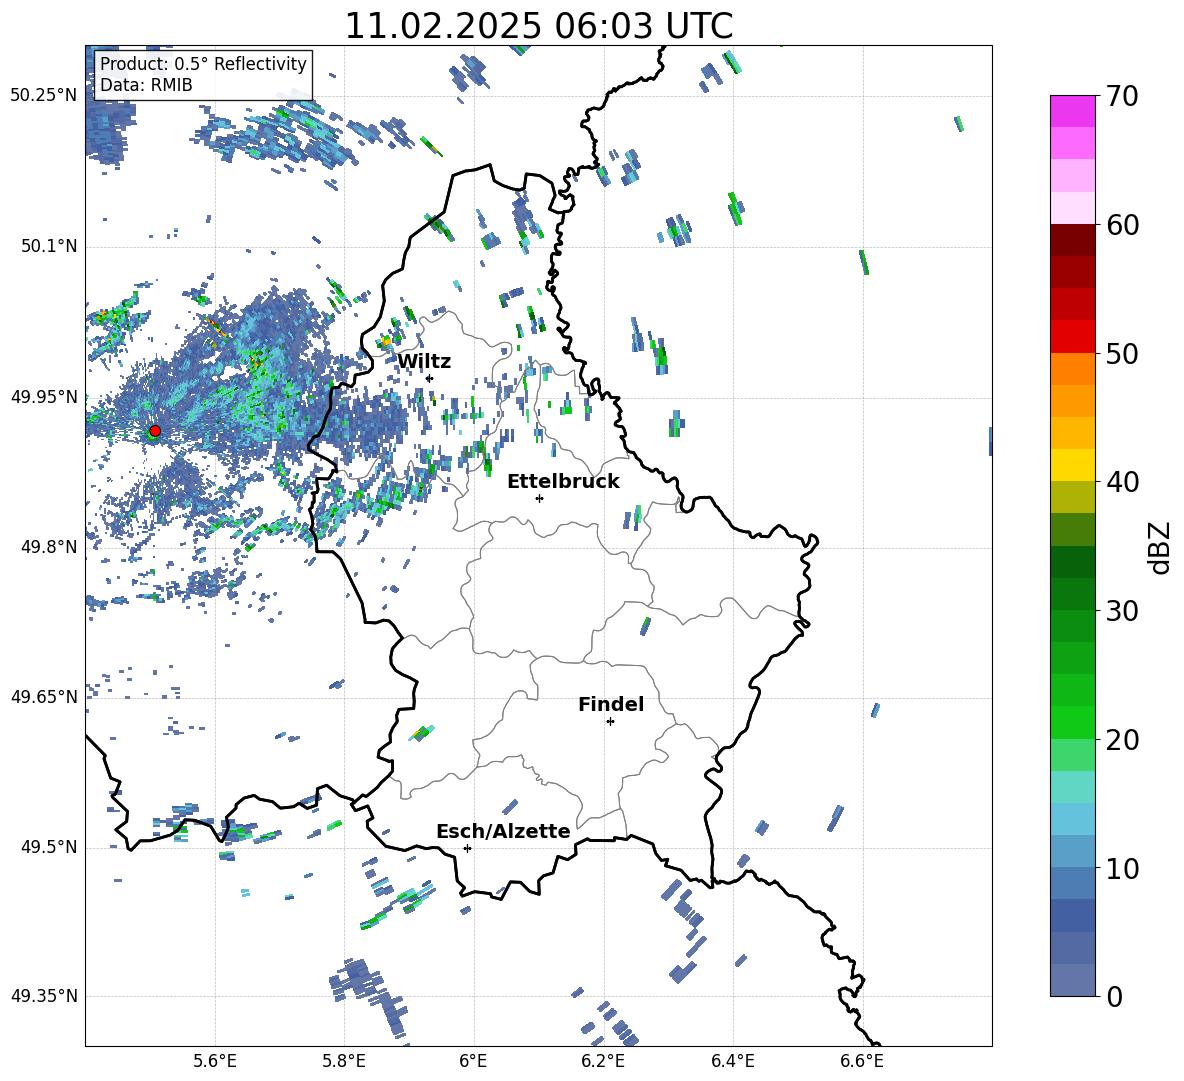
Task: Click the bright green colorbar segment at 20
Action: 1072,722
